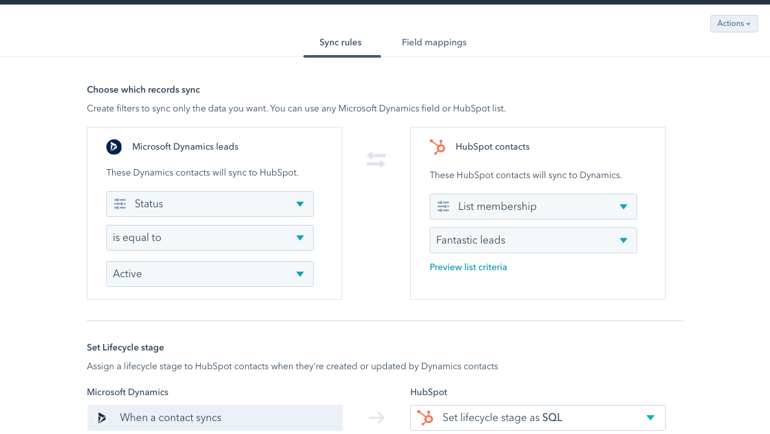
Task: Click the Choose which records sync heading
Action: [x=143, y=90]
